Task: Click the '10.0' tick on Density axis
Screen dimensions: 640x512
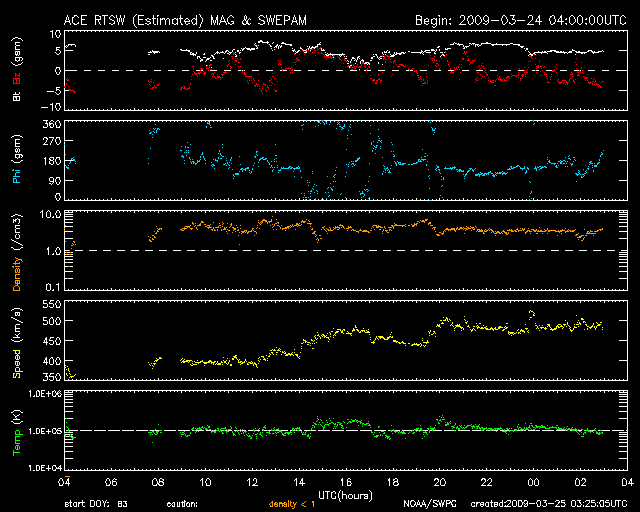Action: [x=51, y=214]
